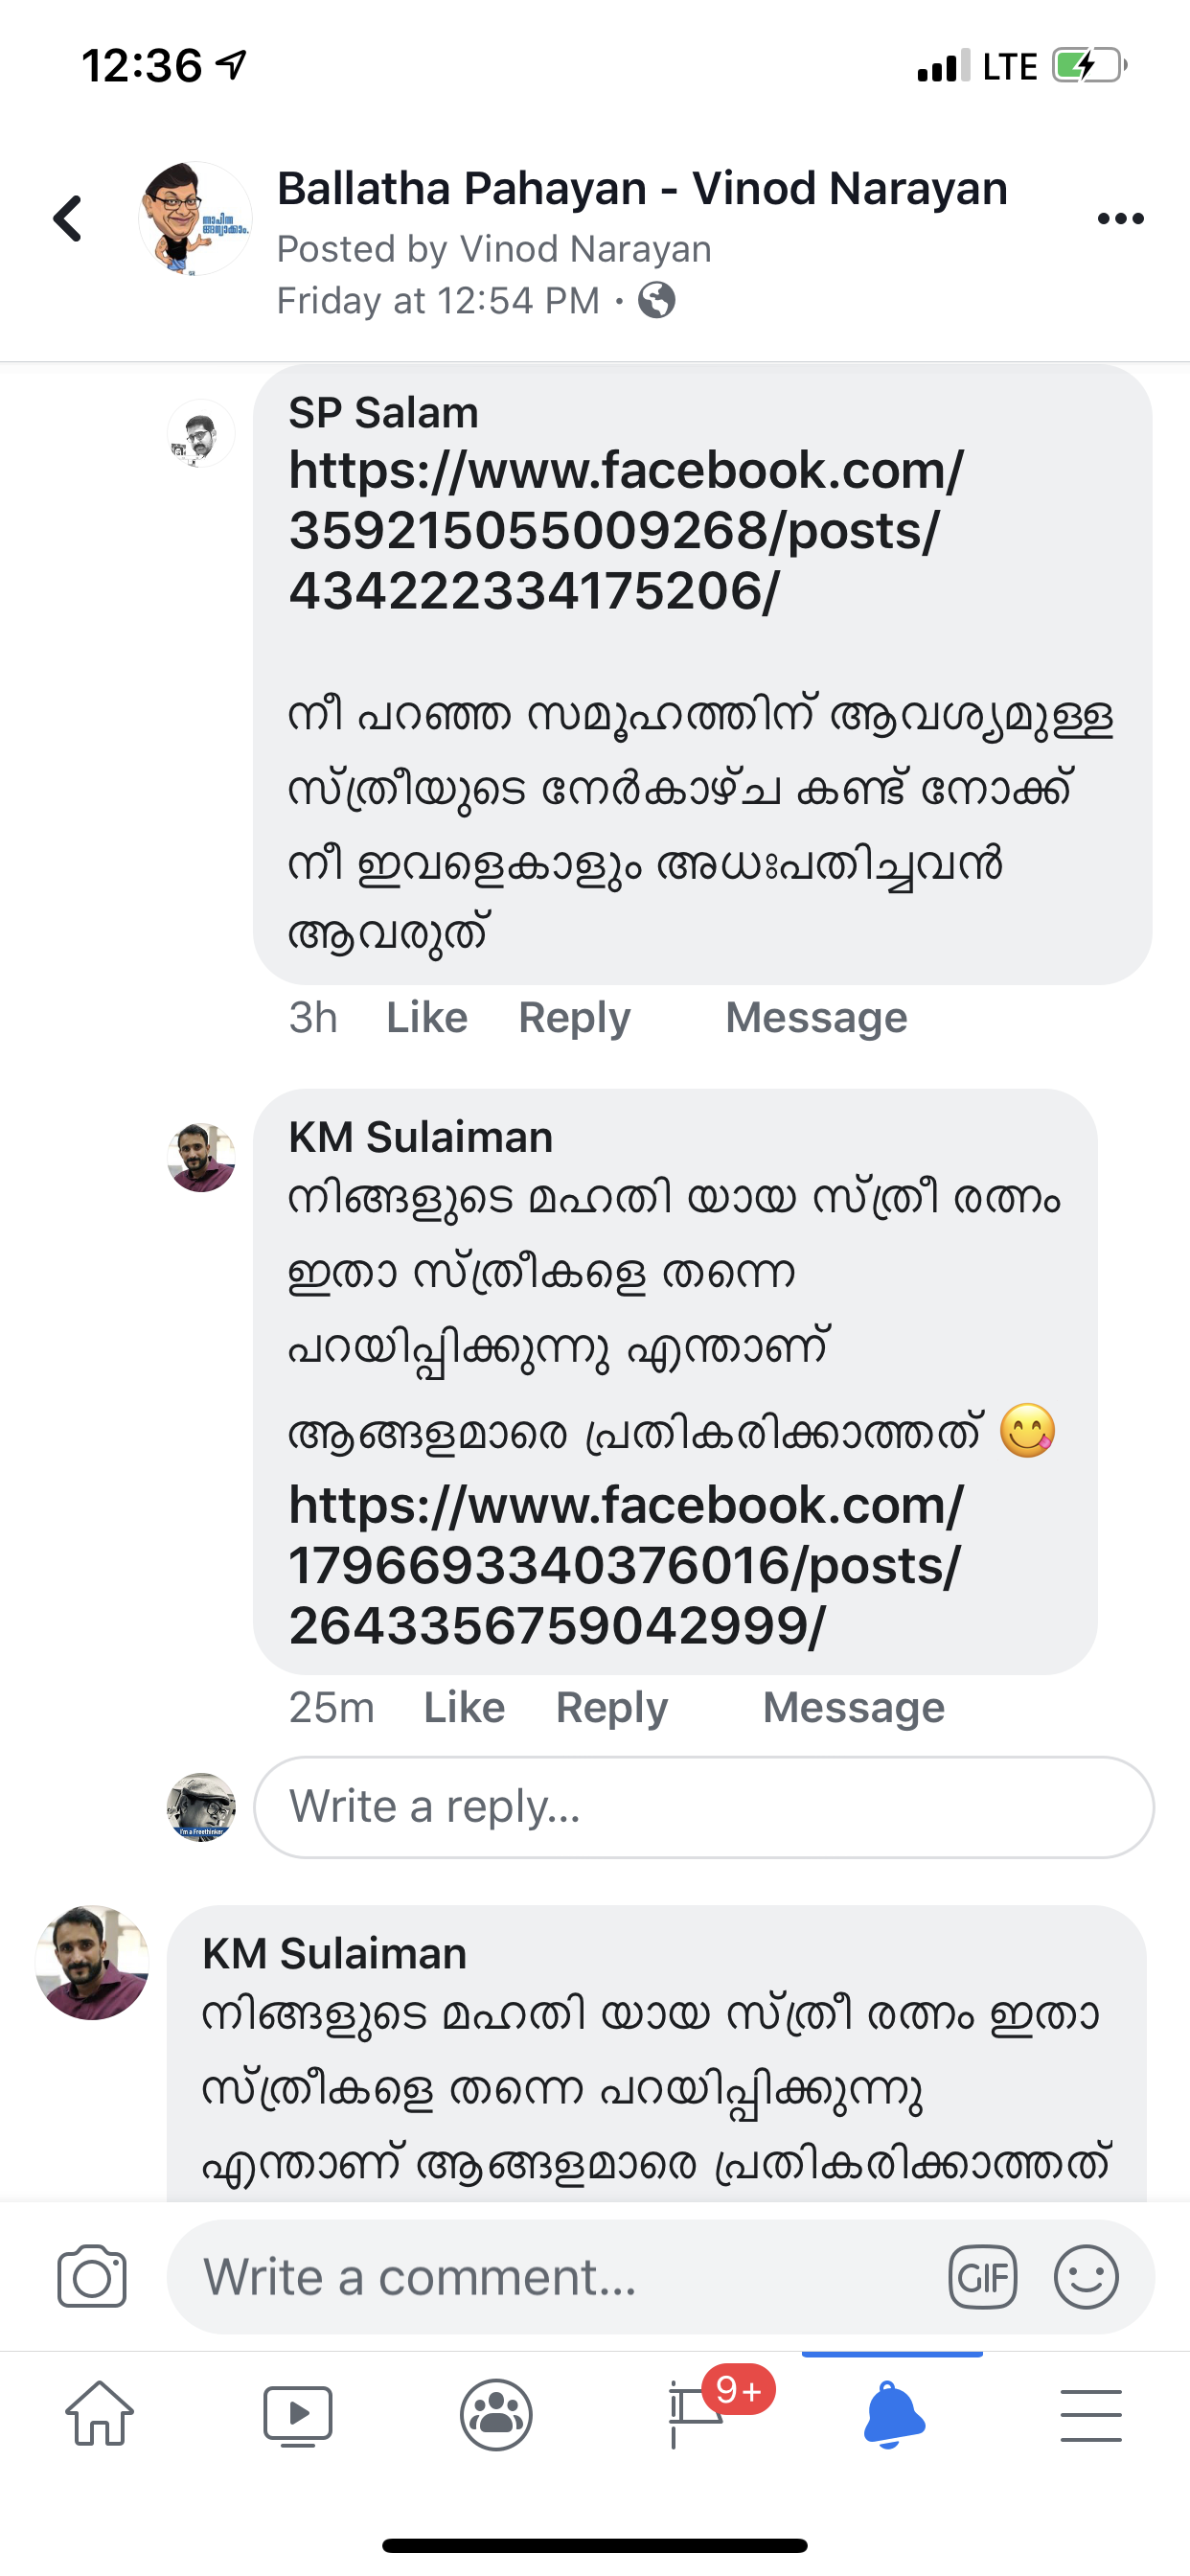
Task: Open the GIF picker in comment box
Action: coord(982,2277)
